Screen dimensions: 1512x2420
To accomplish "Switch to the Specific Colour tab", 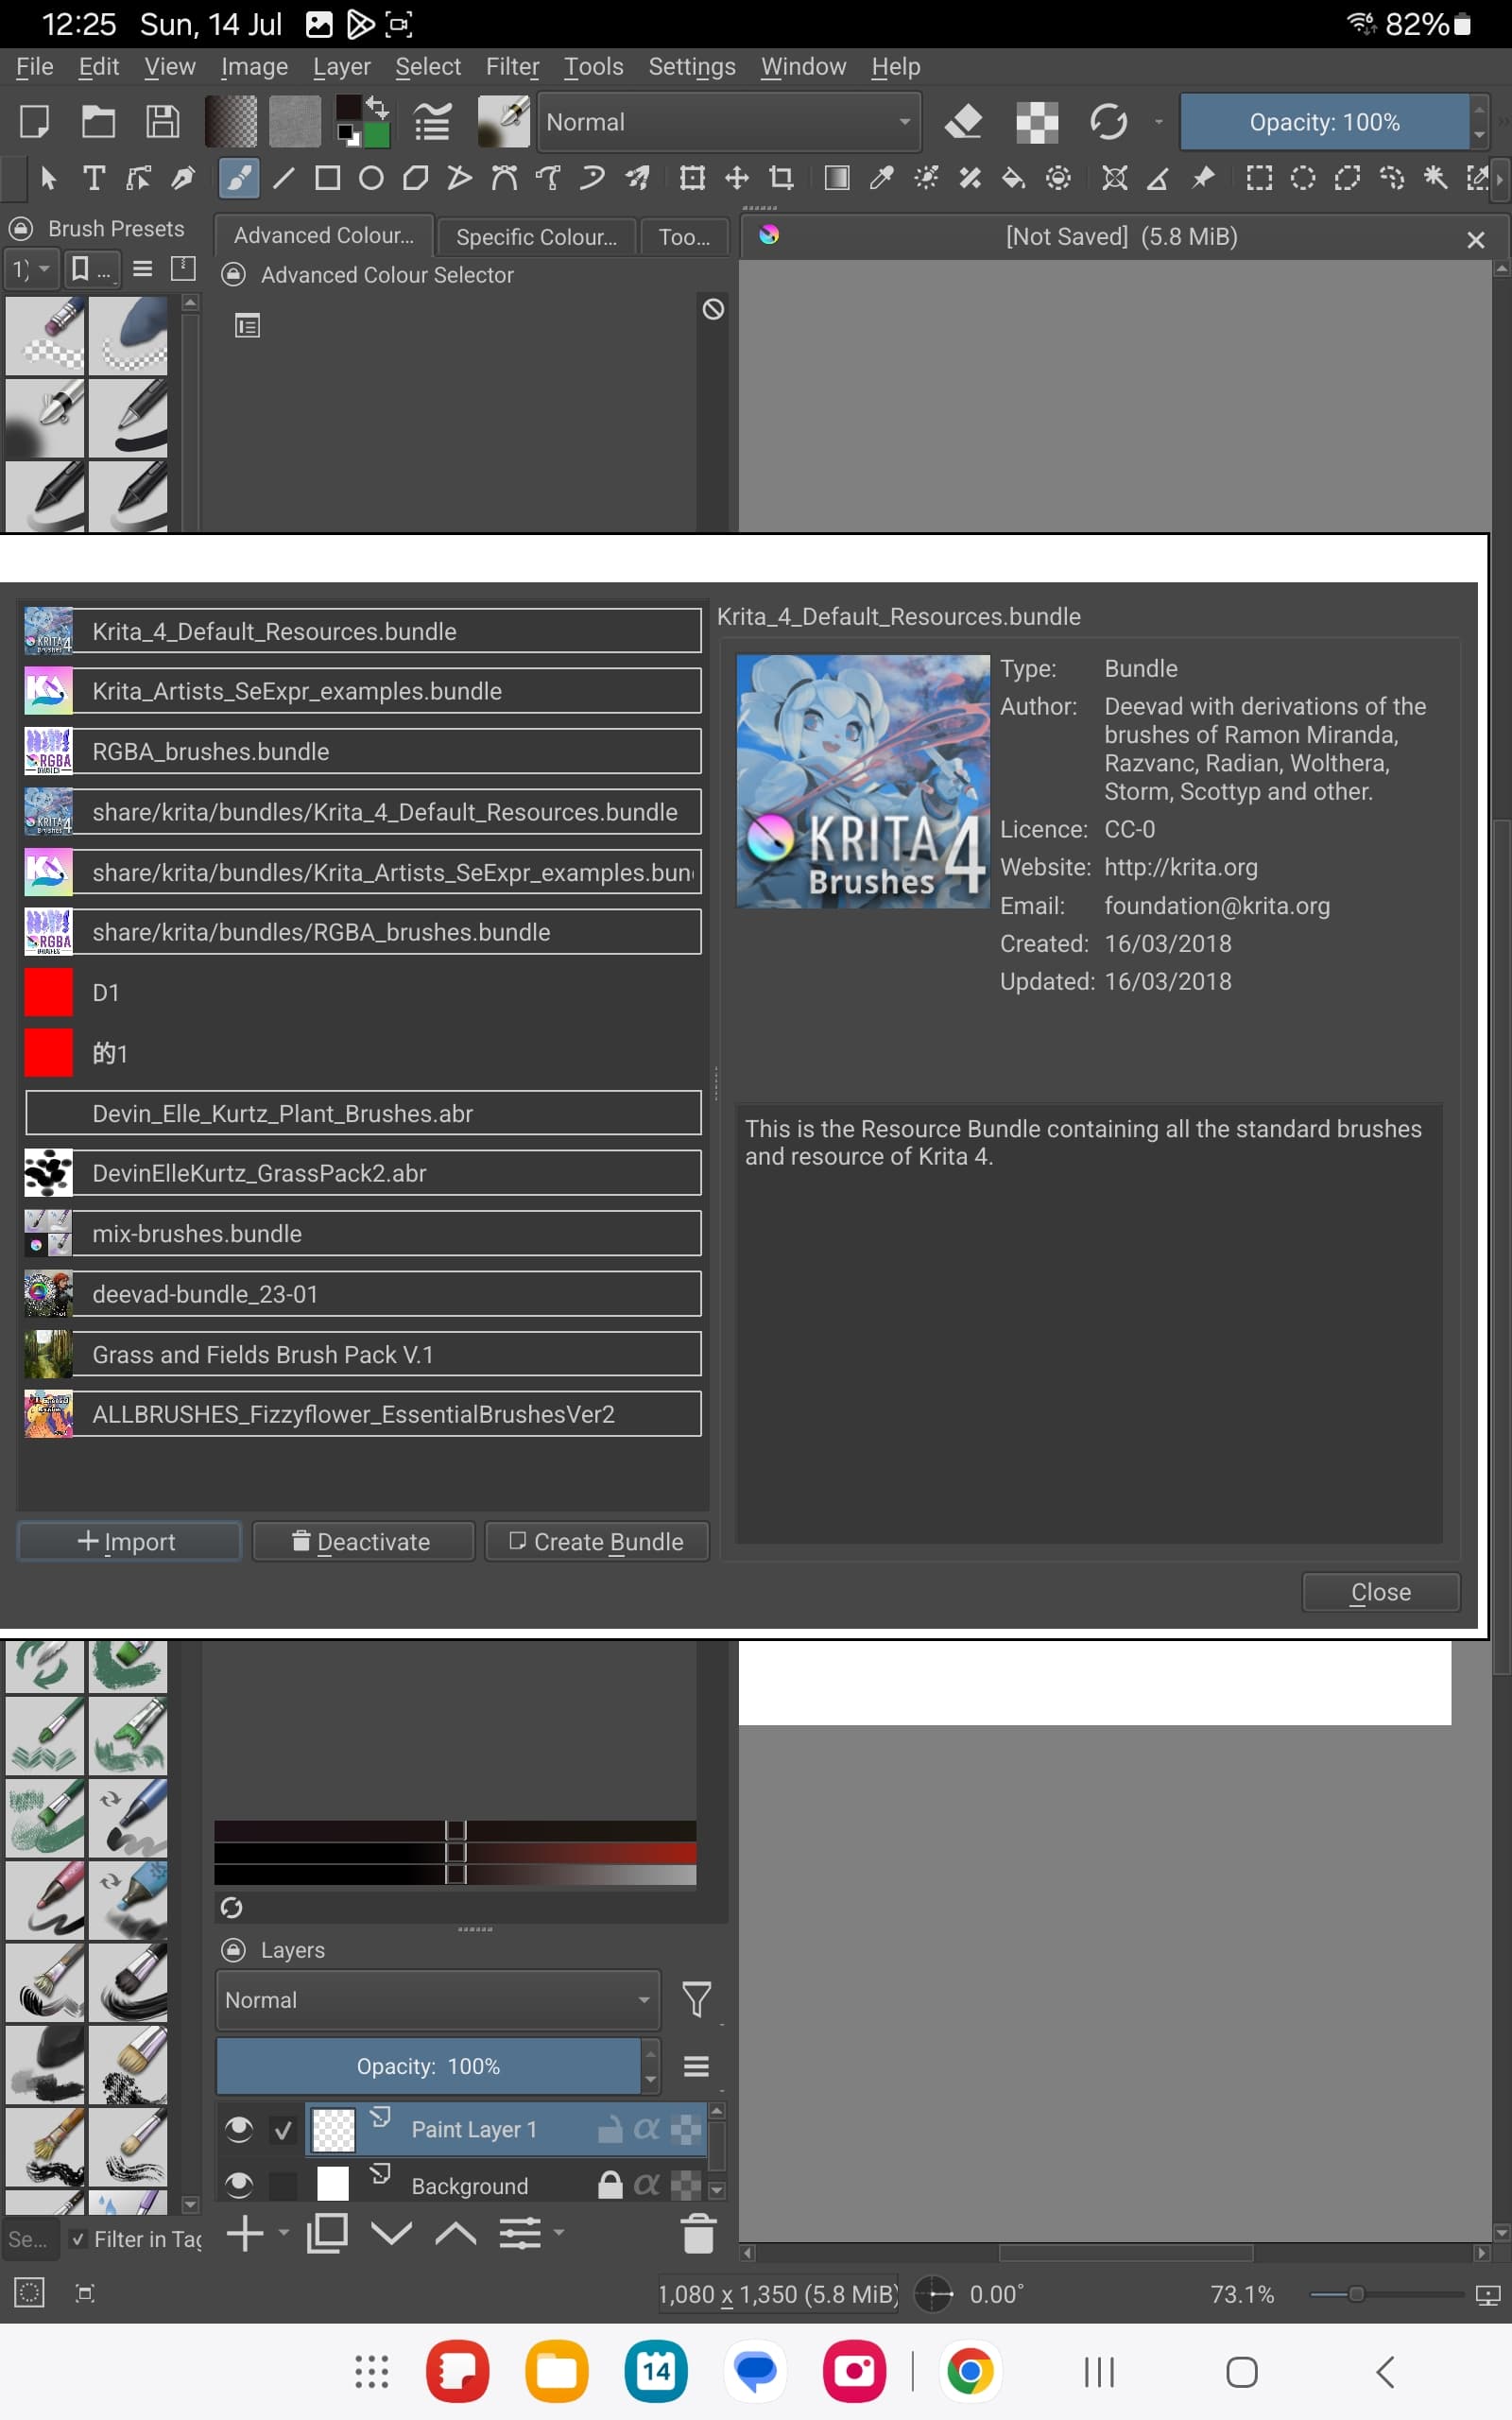I will coord(536,237).
